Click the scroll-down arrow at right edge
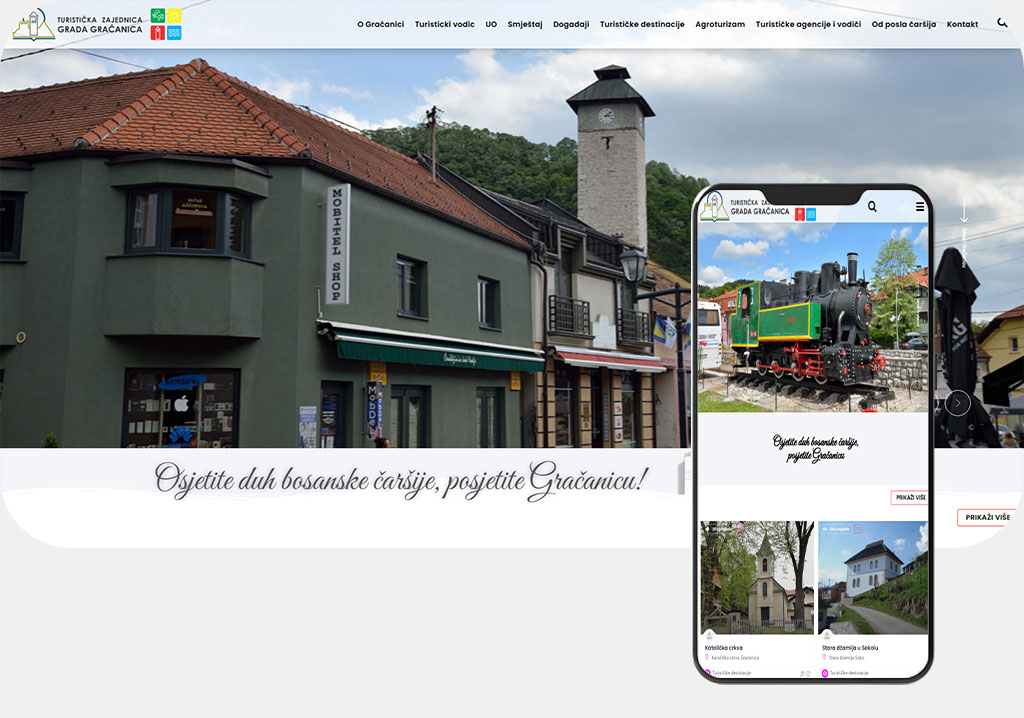Screen dimensions: 1024x718 (964, 212)
